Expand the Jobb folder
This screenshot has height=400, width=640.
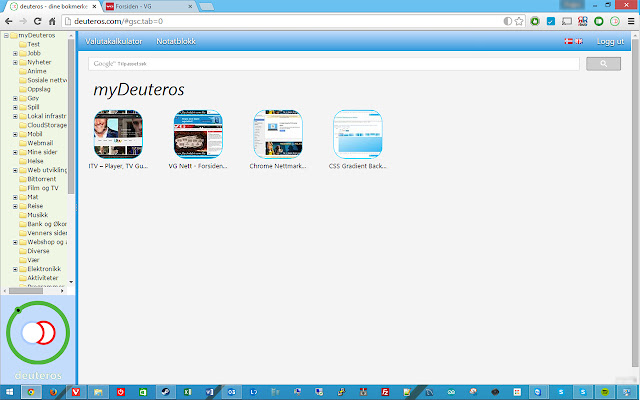[x=15, y=53]
